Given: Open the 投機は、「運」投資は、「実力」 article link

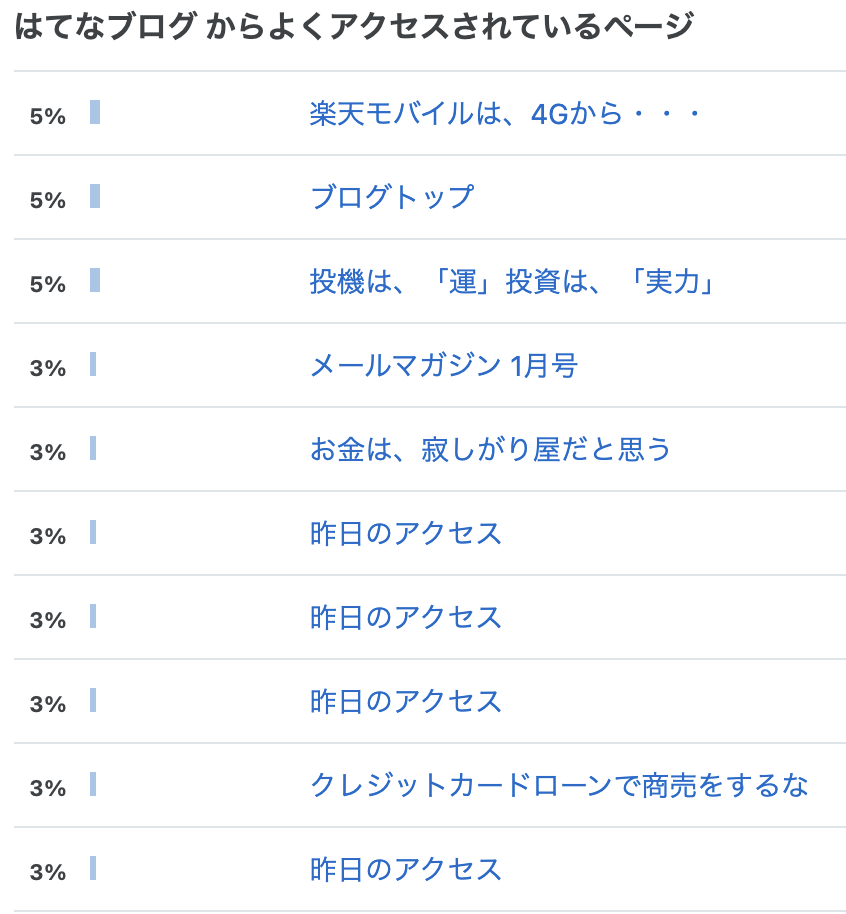Looking at the screenshot, I should point(512,281).
